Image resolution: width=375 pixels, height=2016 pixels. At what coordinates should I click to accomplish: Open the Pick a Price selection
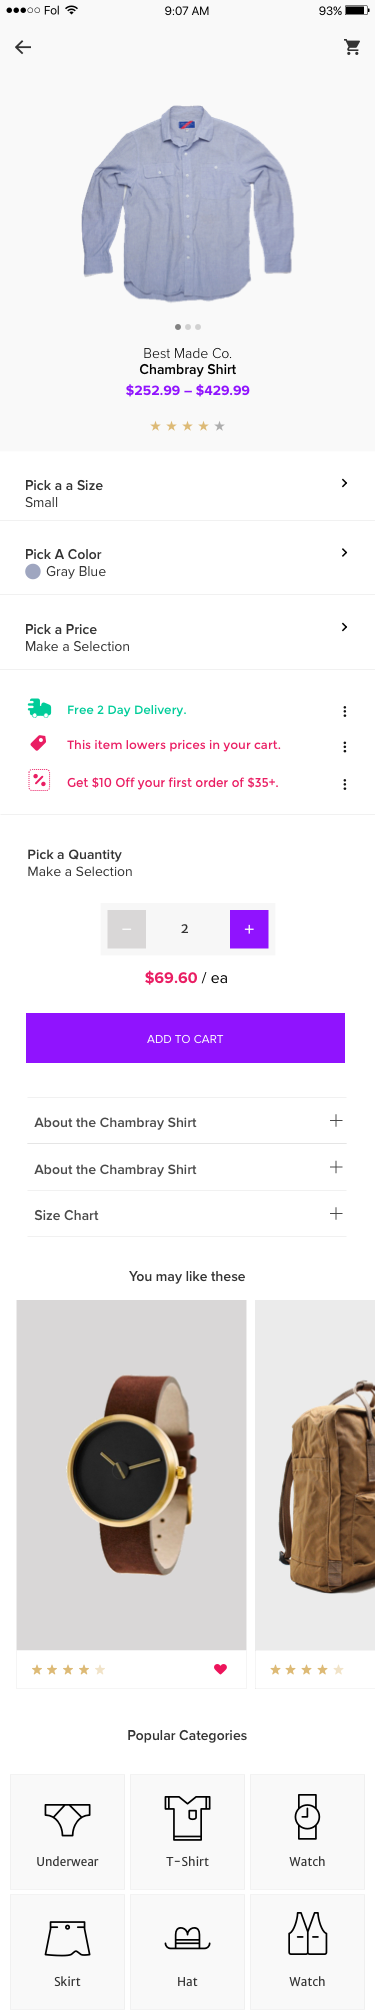click(187, 637)
